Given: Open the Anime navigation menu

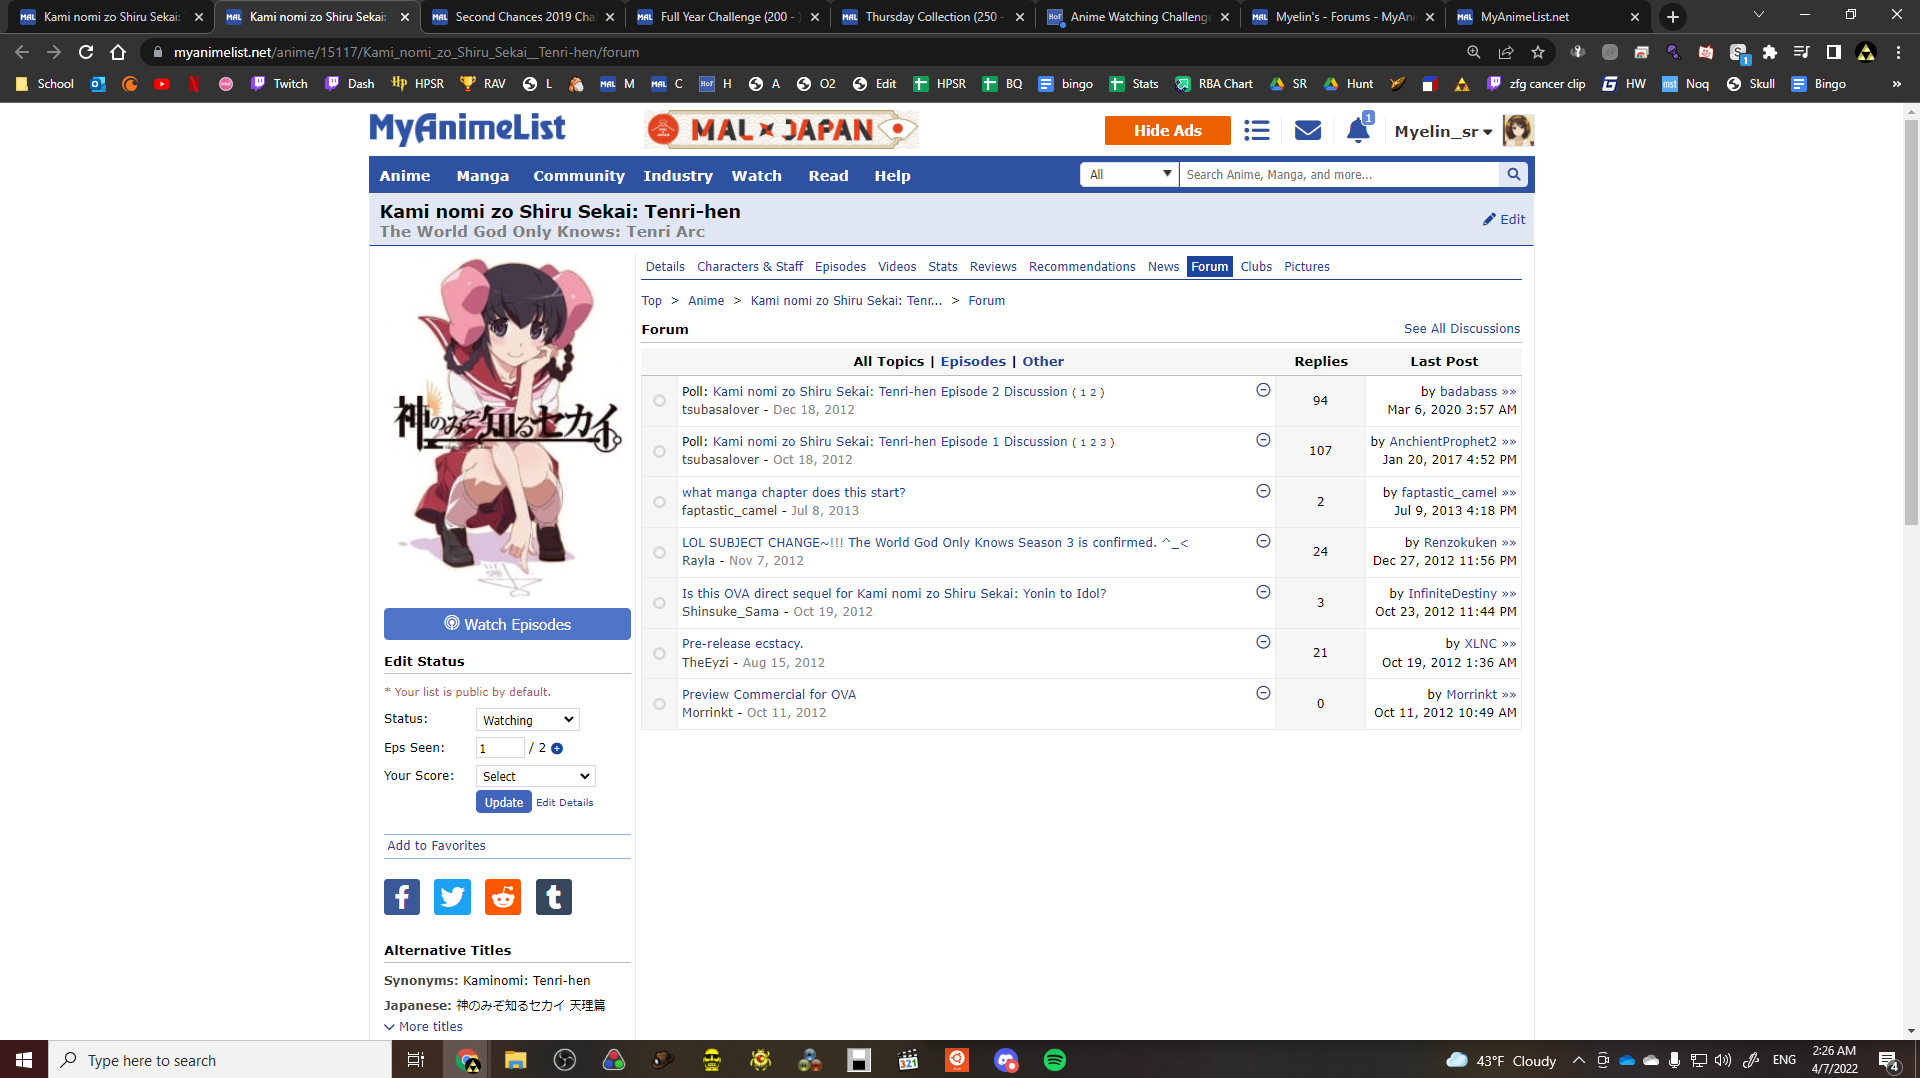Looking at the screenshot, I should [405, 176].
